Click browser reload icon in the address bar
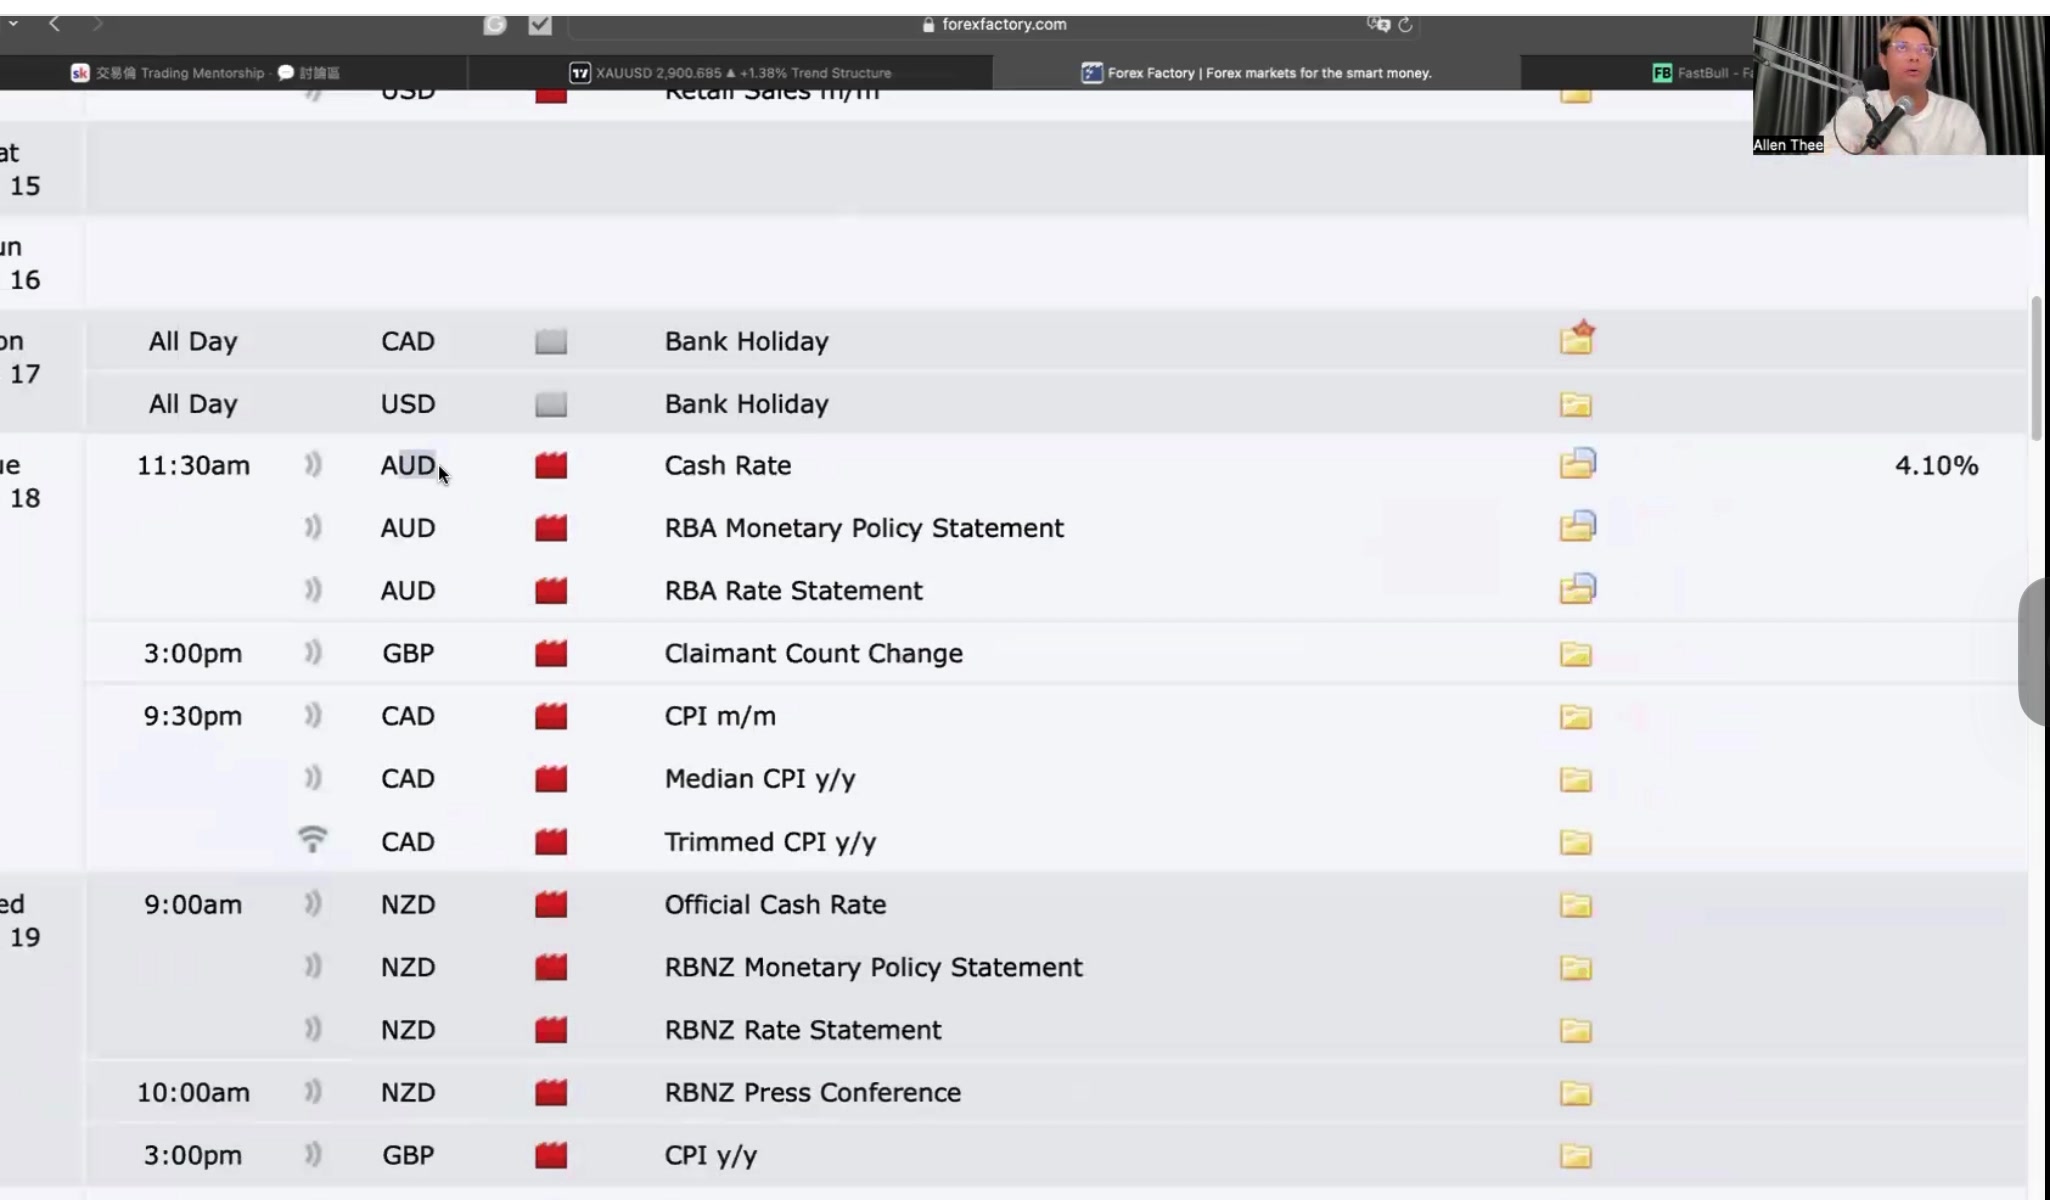The width and height of the screenshot is (2050, 1200). point(1405,25)
